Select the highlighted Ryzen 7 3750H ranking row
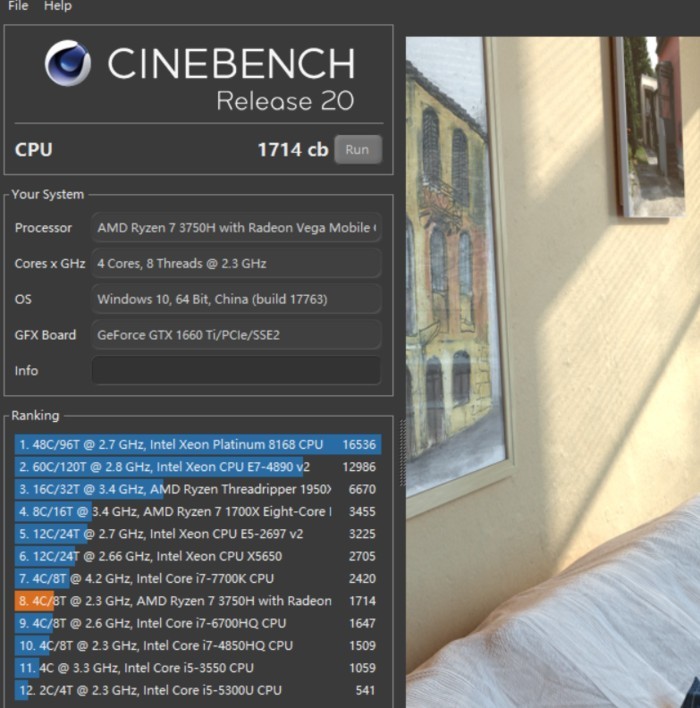The height and width of the screenshot is (708, 700). coord(198,601)
